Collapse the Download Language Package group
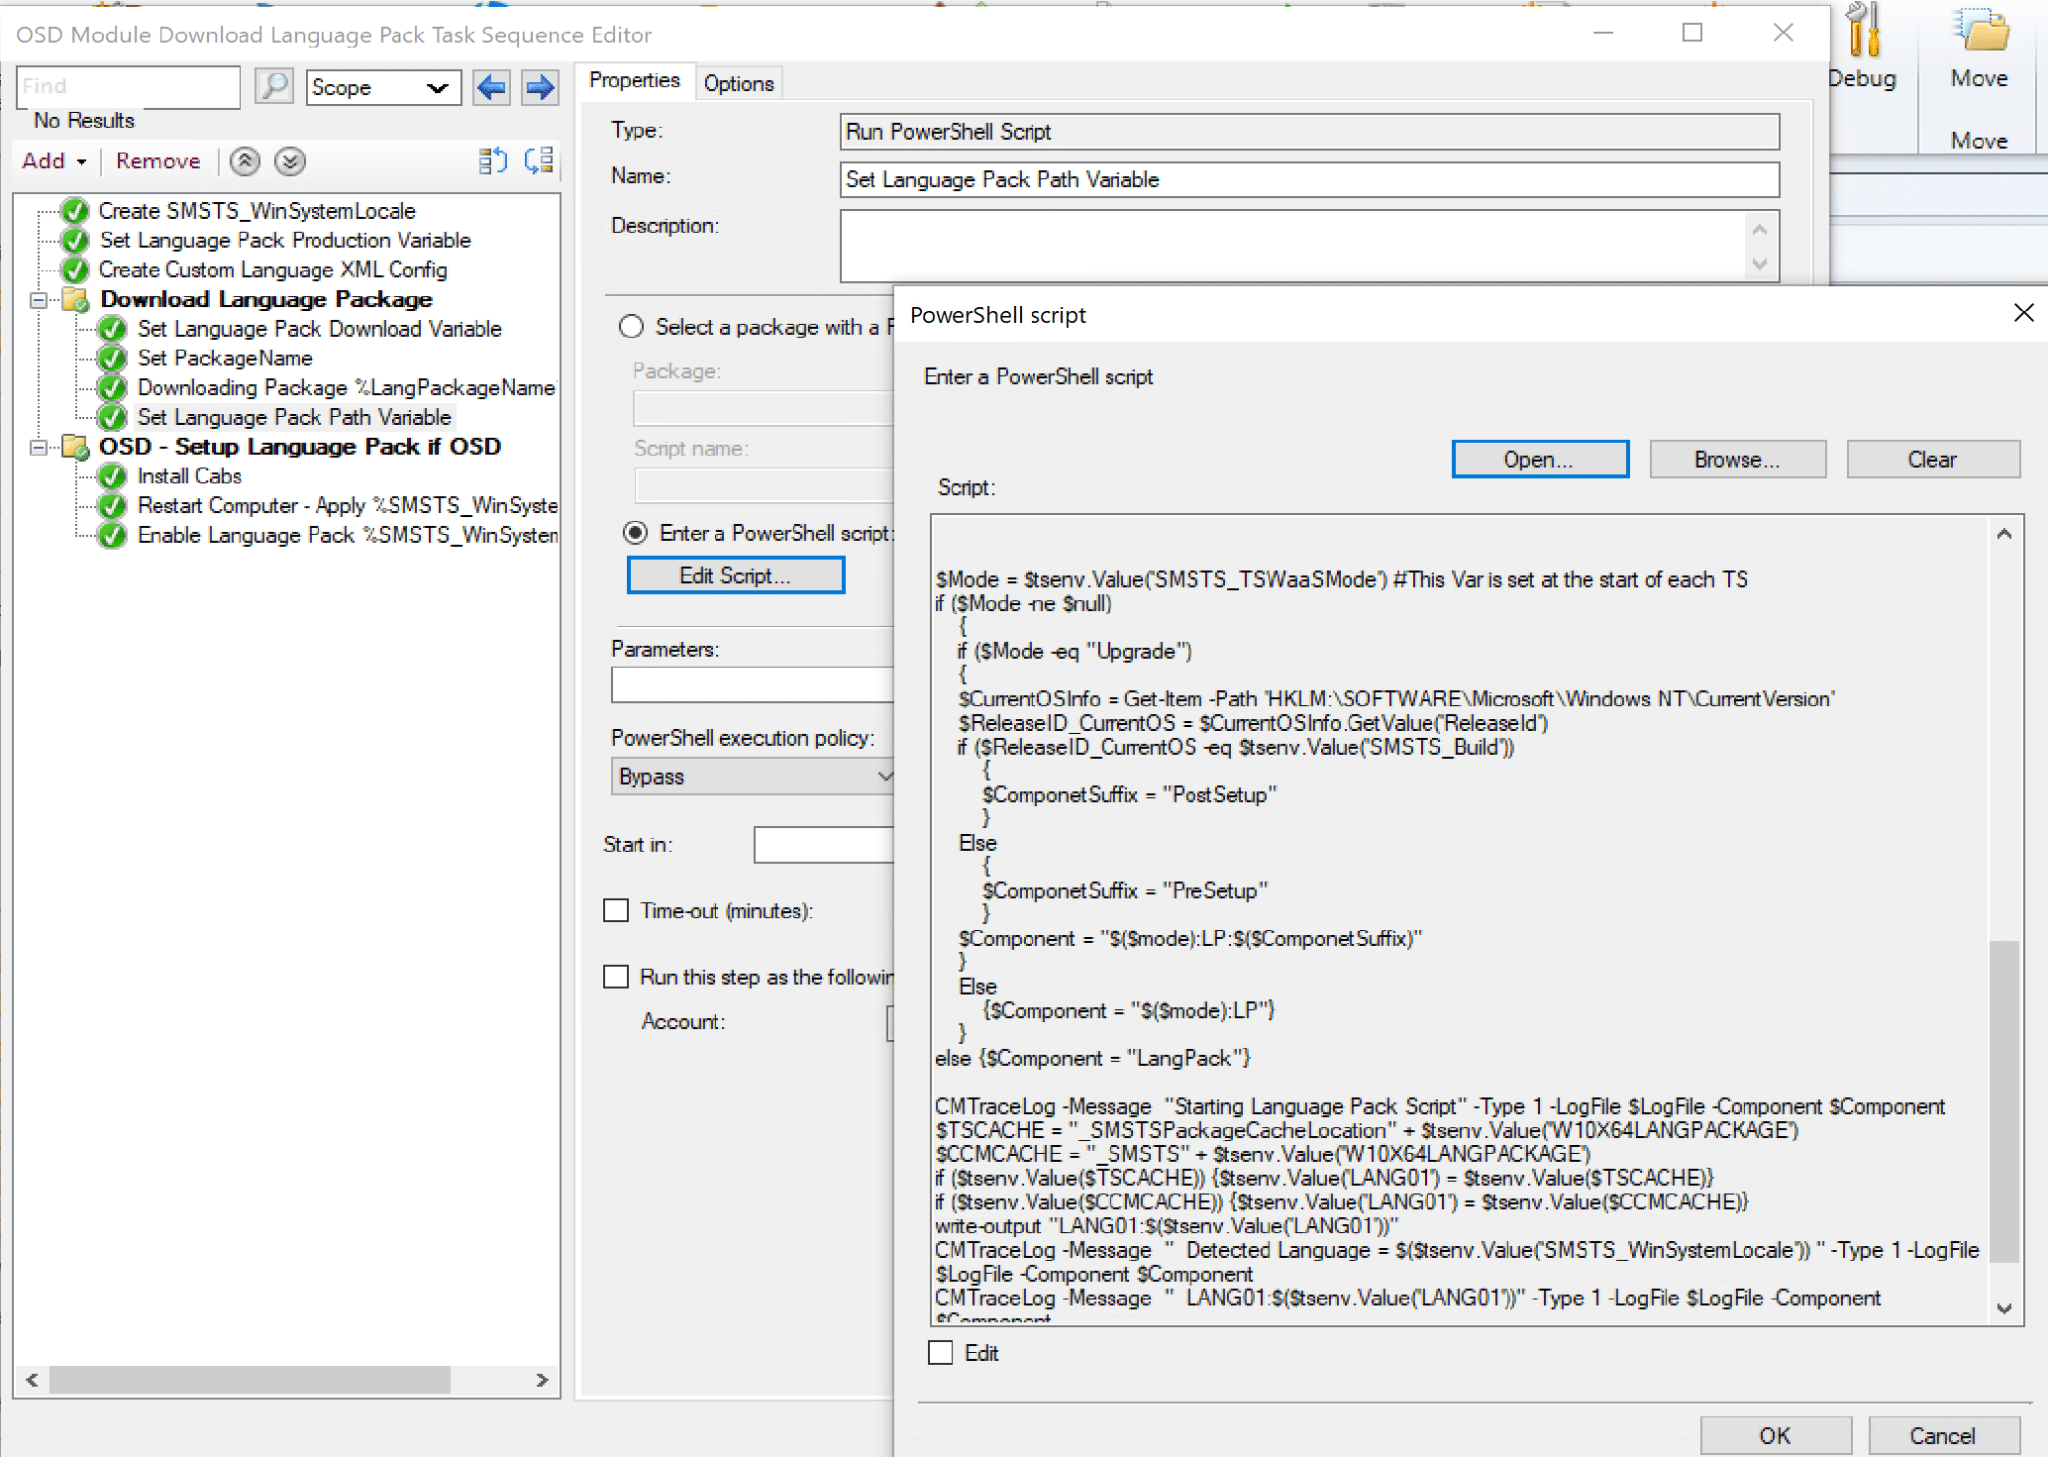2048x1457 pixels. pos(37,299)
